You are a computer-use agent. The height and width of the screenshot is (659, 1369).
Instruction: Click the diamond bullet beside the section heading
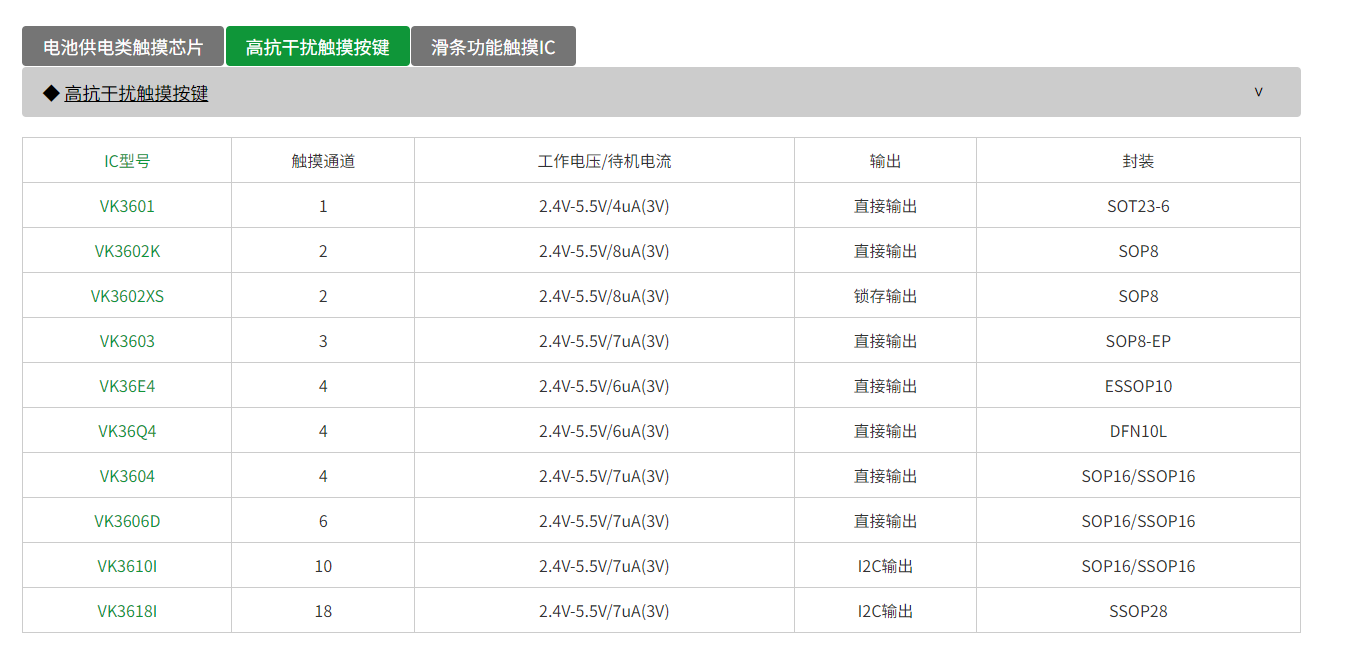(51, 93)
